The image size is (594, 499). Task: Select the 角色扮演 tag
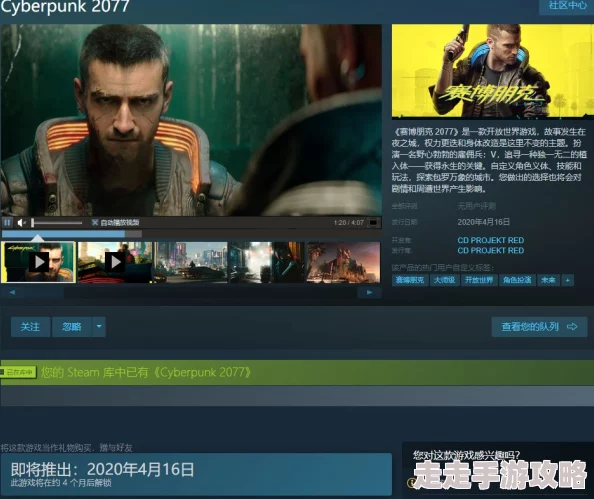coord(517,280)
